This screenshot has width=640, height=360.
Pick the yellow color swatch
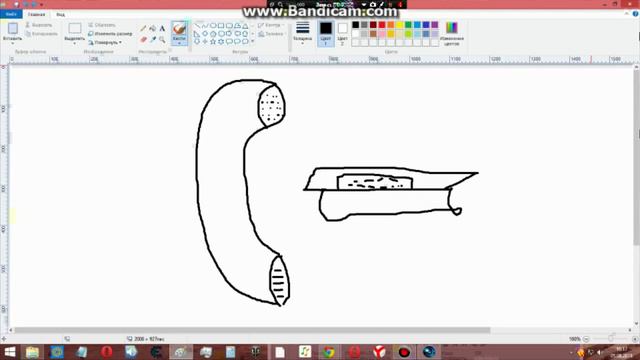[x=400, y=25]
